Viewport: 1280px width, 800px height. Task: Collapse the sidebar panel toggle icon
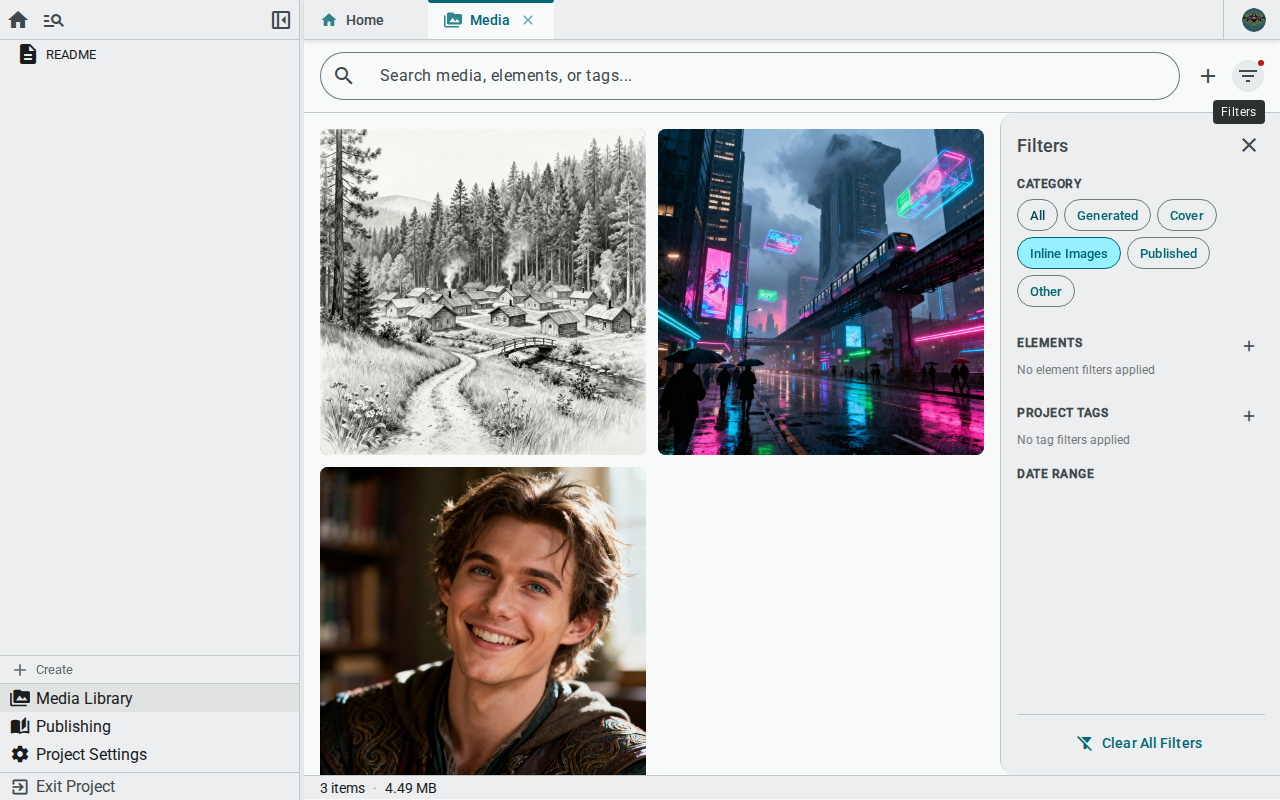(281, 20)
